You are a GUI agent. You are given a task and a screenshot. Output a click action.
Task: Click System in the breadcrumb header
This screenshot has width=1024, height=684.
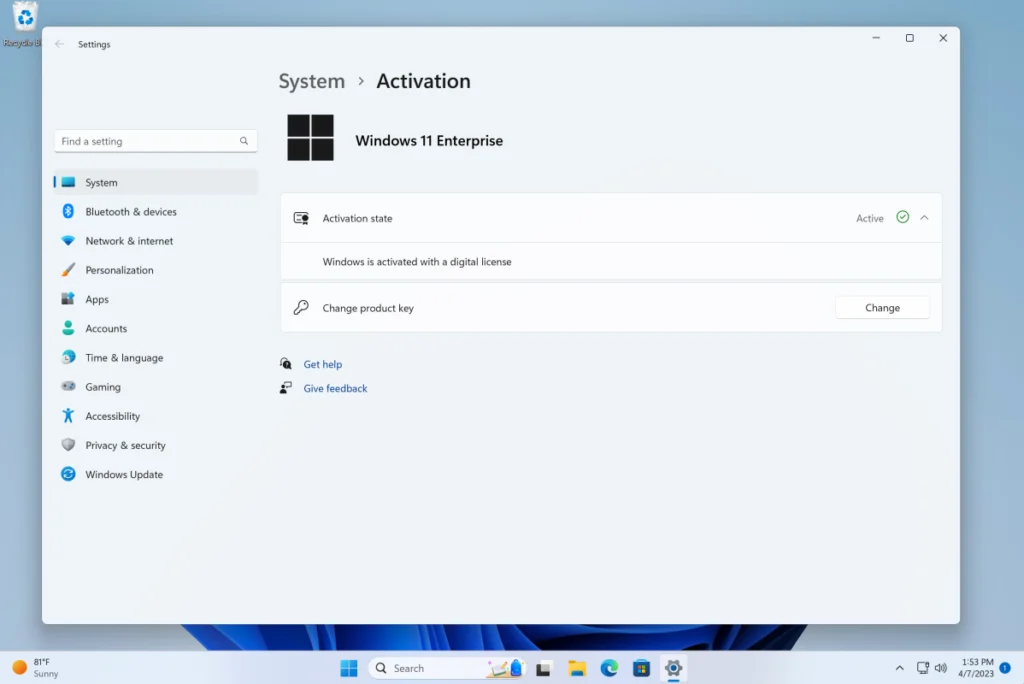pos(311,82)
